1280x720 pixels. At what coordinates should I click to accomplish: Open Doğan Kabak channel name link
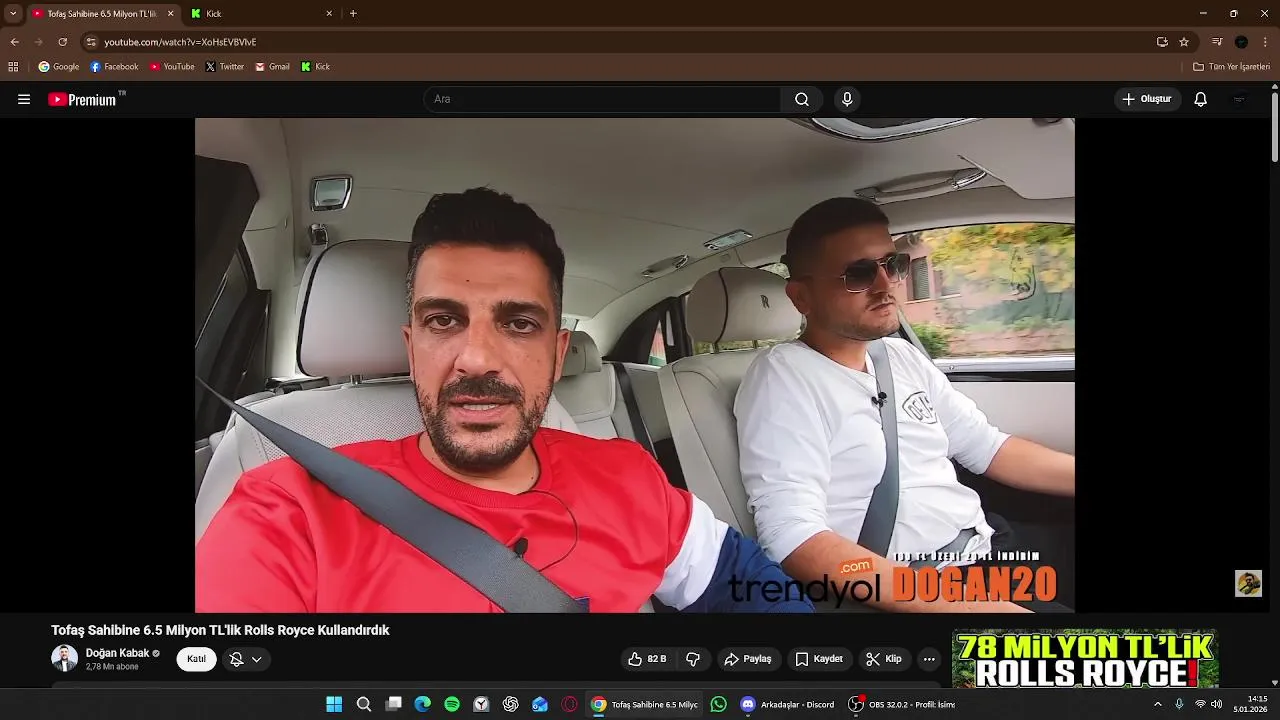point(117,653)
